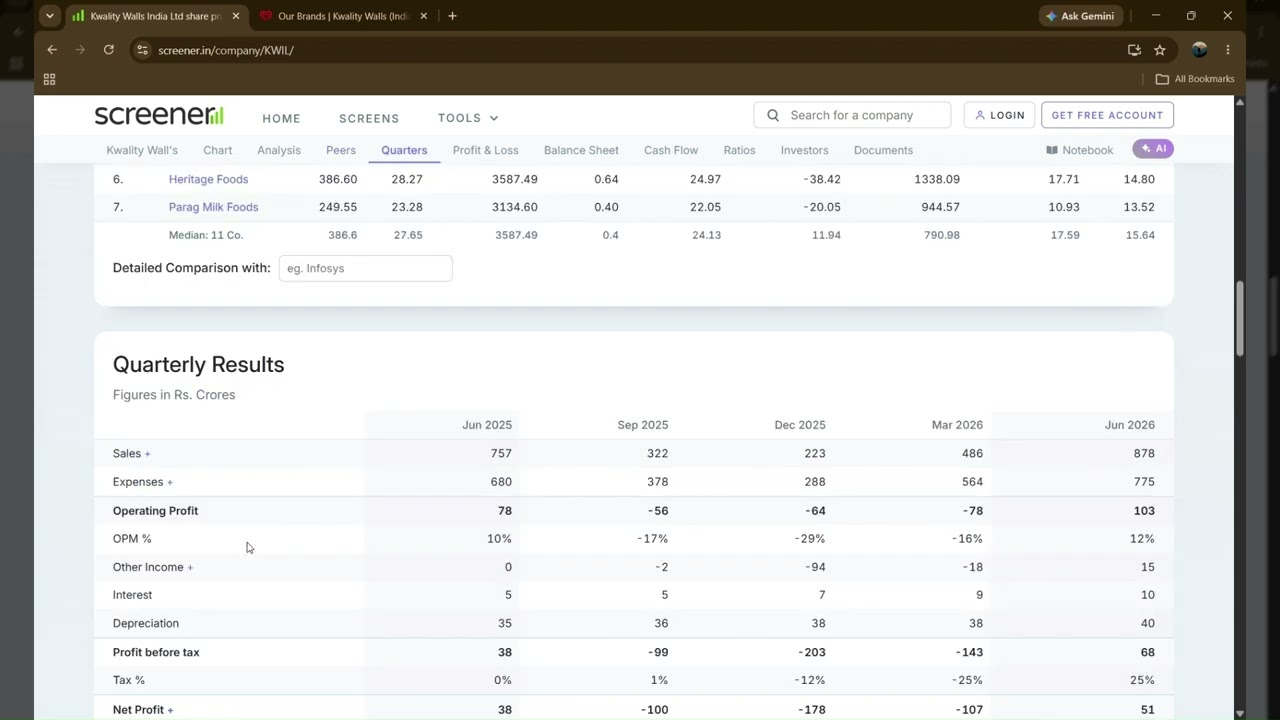
Task: Open the install app icon in address bar
Action: (x=1134, y=50)
